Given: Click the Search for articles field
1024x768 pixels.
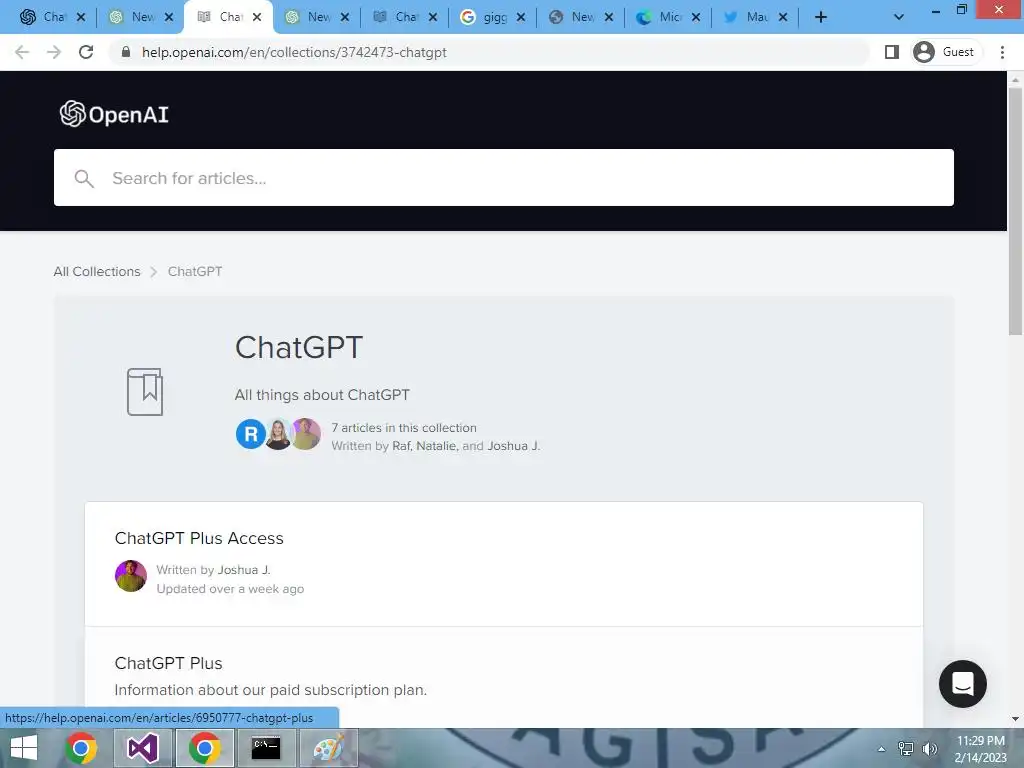Looking at the screenshot, I should [504, 178].
